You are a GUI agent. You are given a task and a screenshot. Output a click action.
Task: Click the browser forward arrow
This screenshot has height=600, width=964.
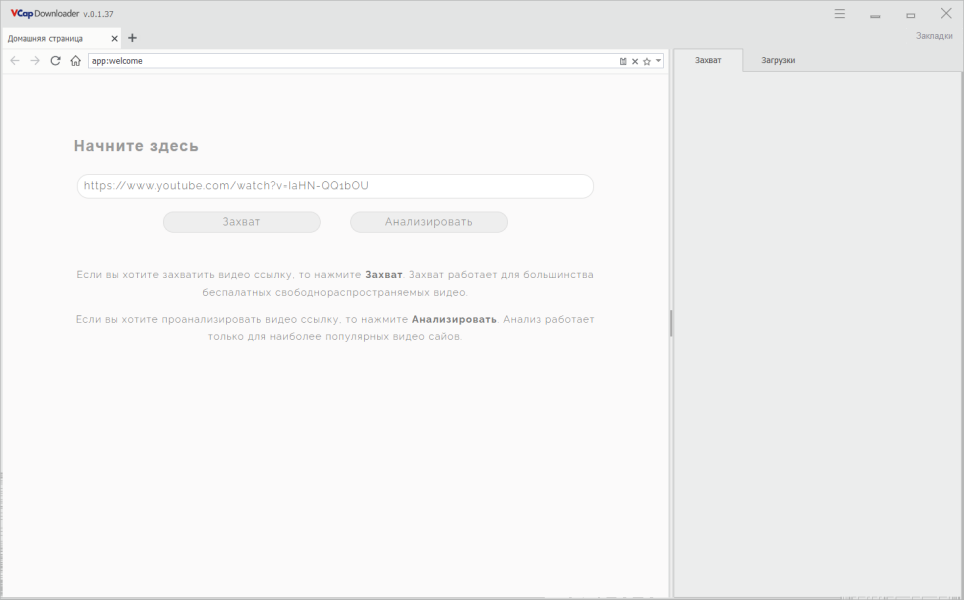[35, 61]
